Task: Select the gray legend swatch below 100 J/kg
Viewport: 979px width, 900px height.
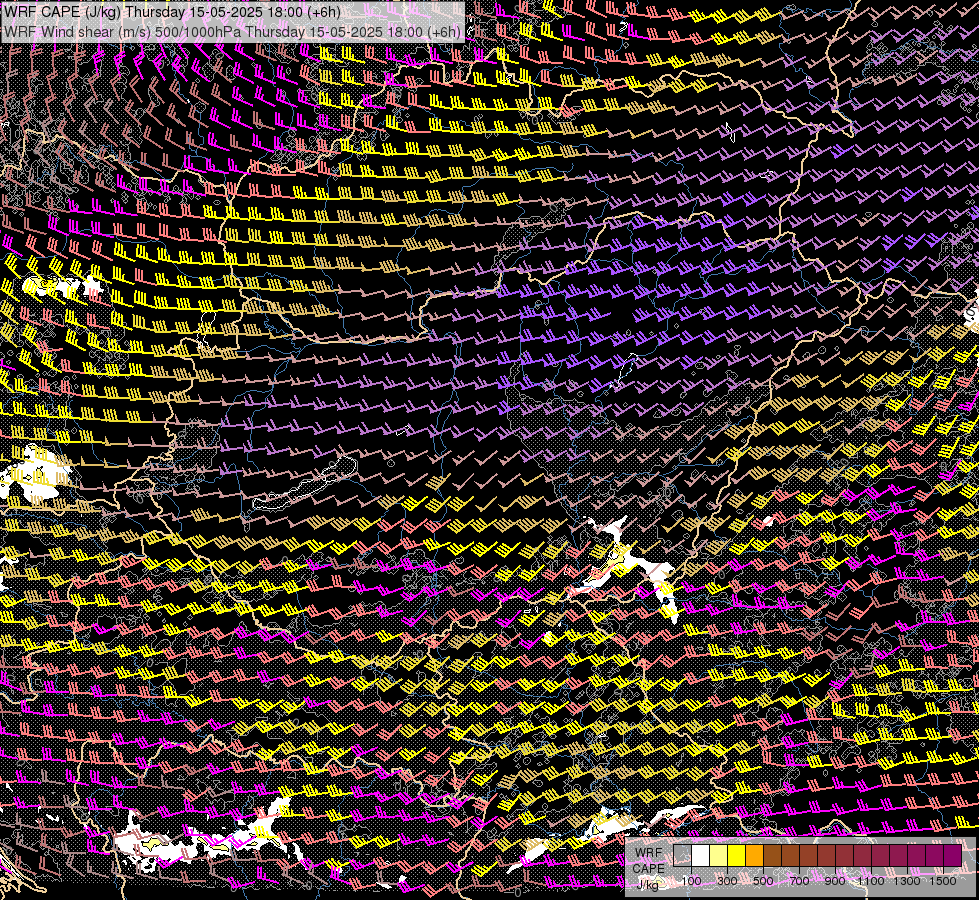Action: click(x=682, y=856)
